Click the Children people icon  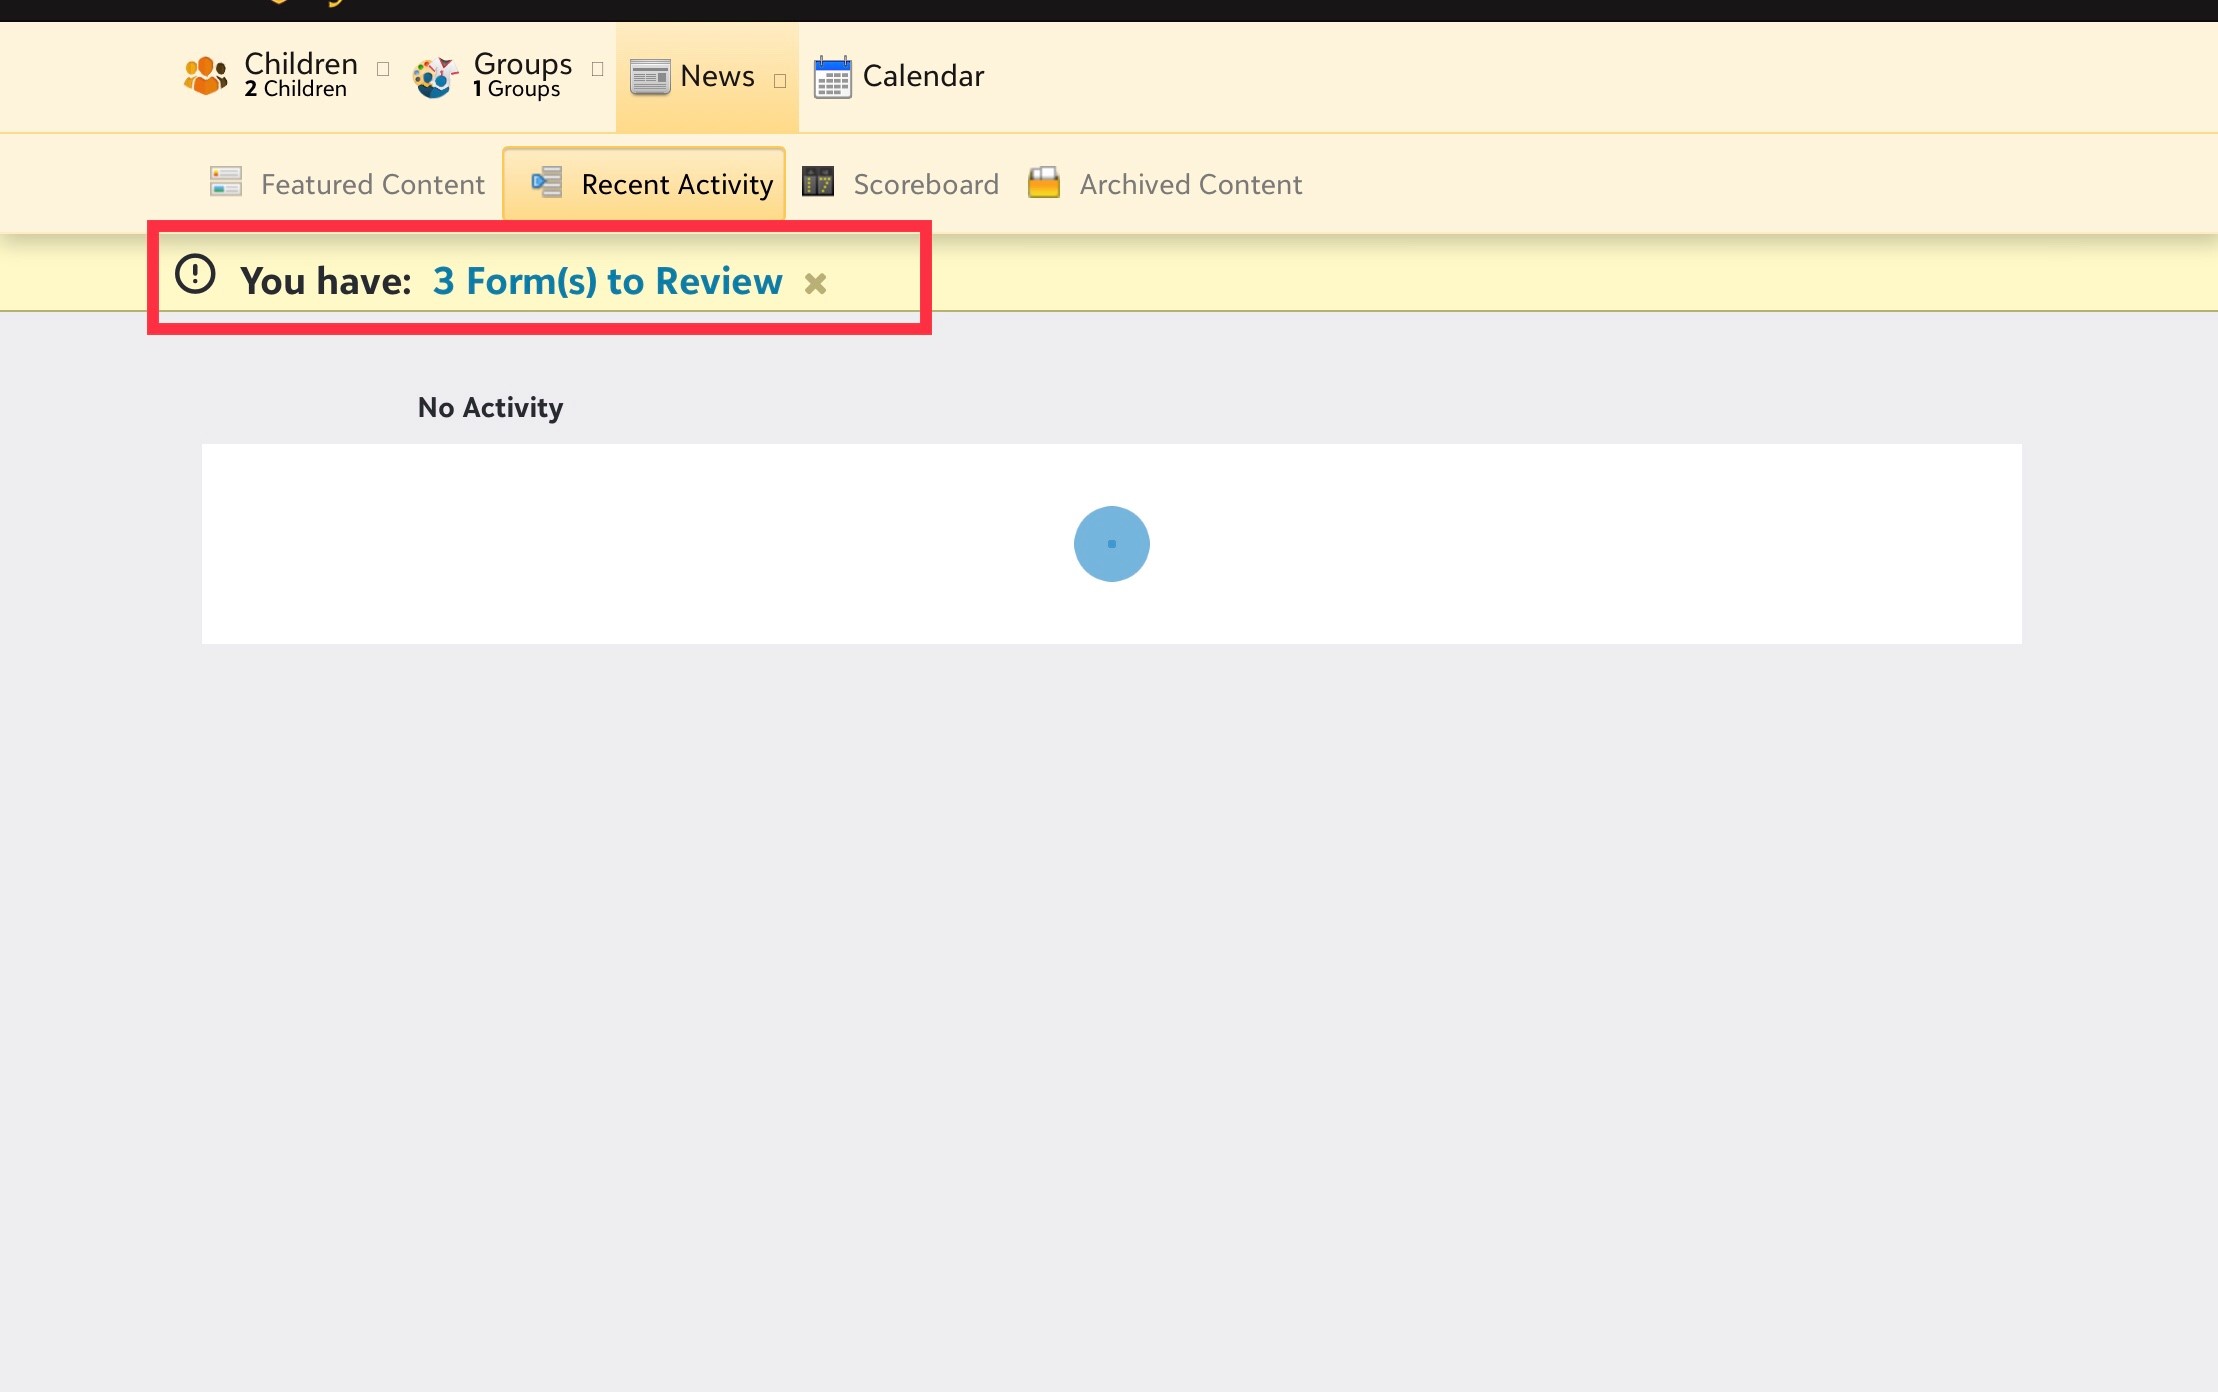click(206, 76)
